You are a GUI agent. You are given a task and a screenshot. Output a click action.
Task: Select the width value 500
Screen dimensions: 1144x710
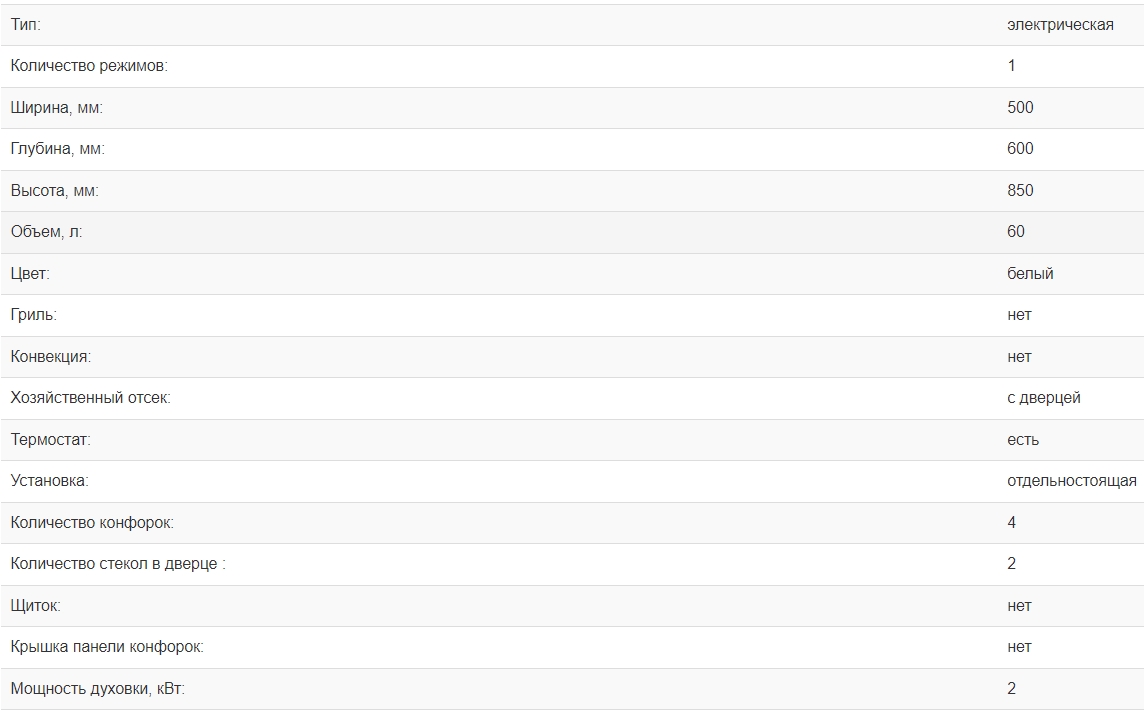[x=1020, y=107]
